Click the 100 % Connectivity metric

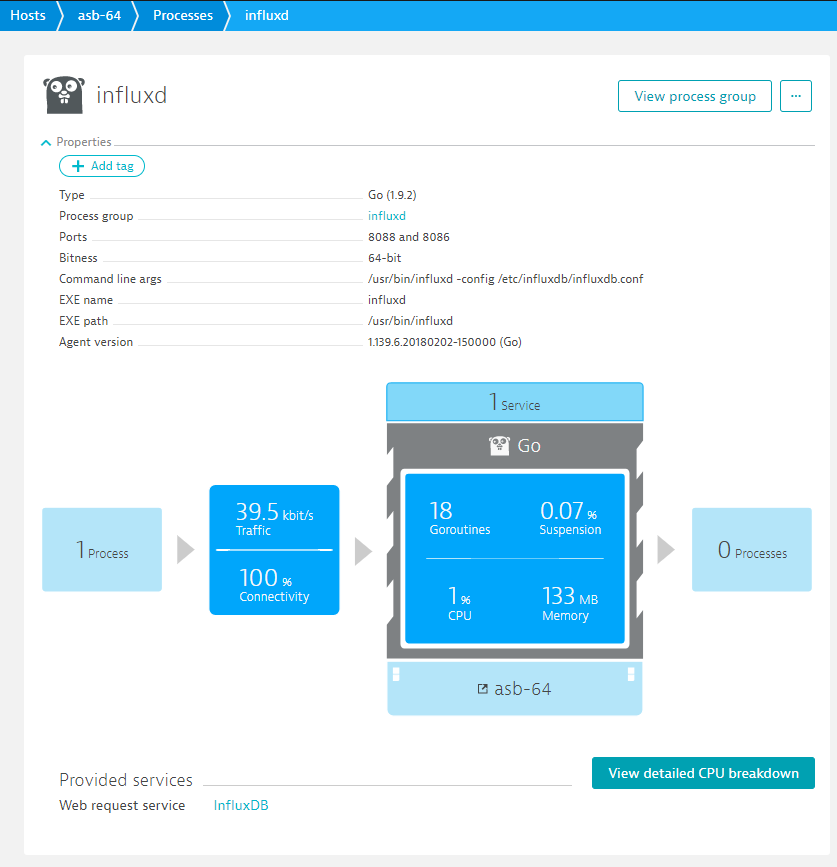(274, 584)
